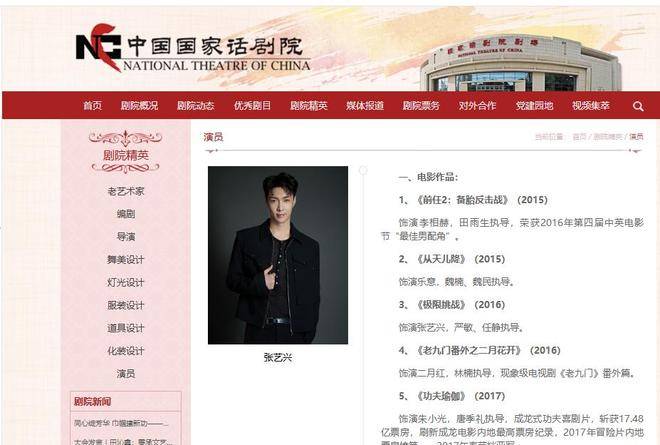Open the 首页 menu item
Viewport: 660px width, 445px height.
pyautogui.click(x=93, y=106)
